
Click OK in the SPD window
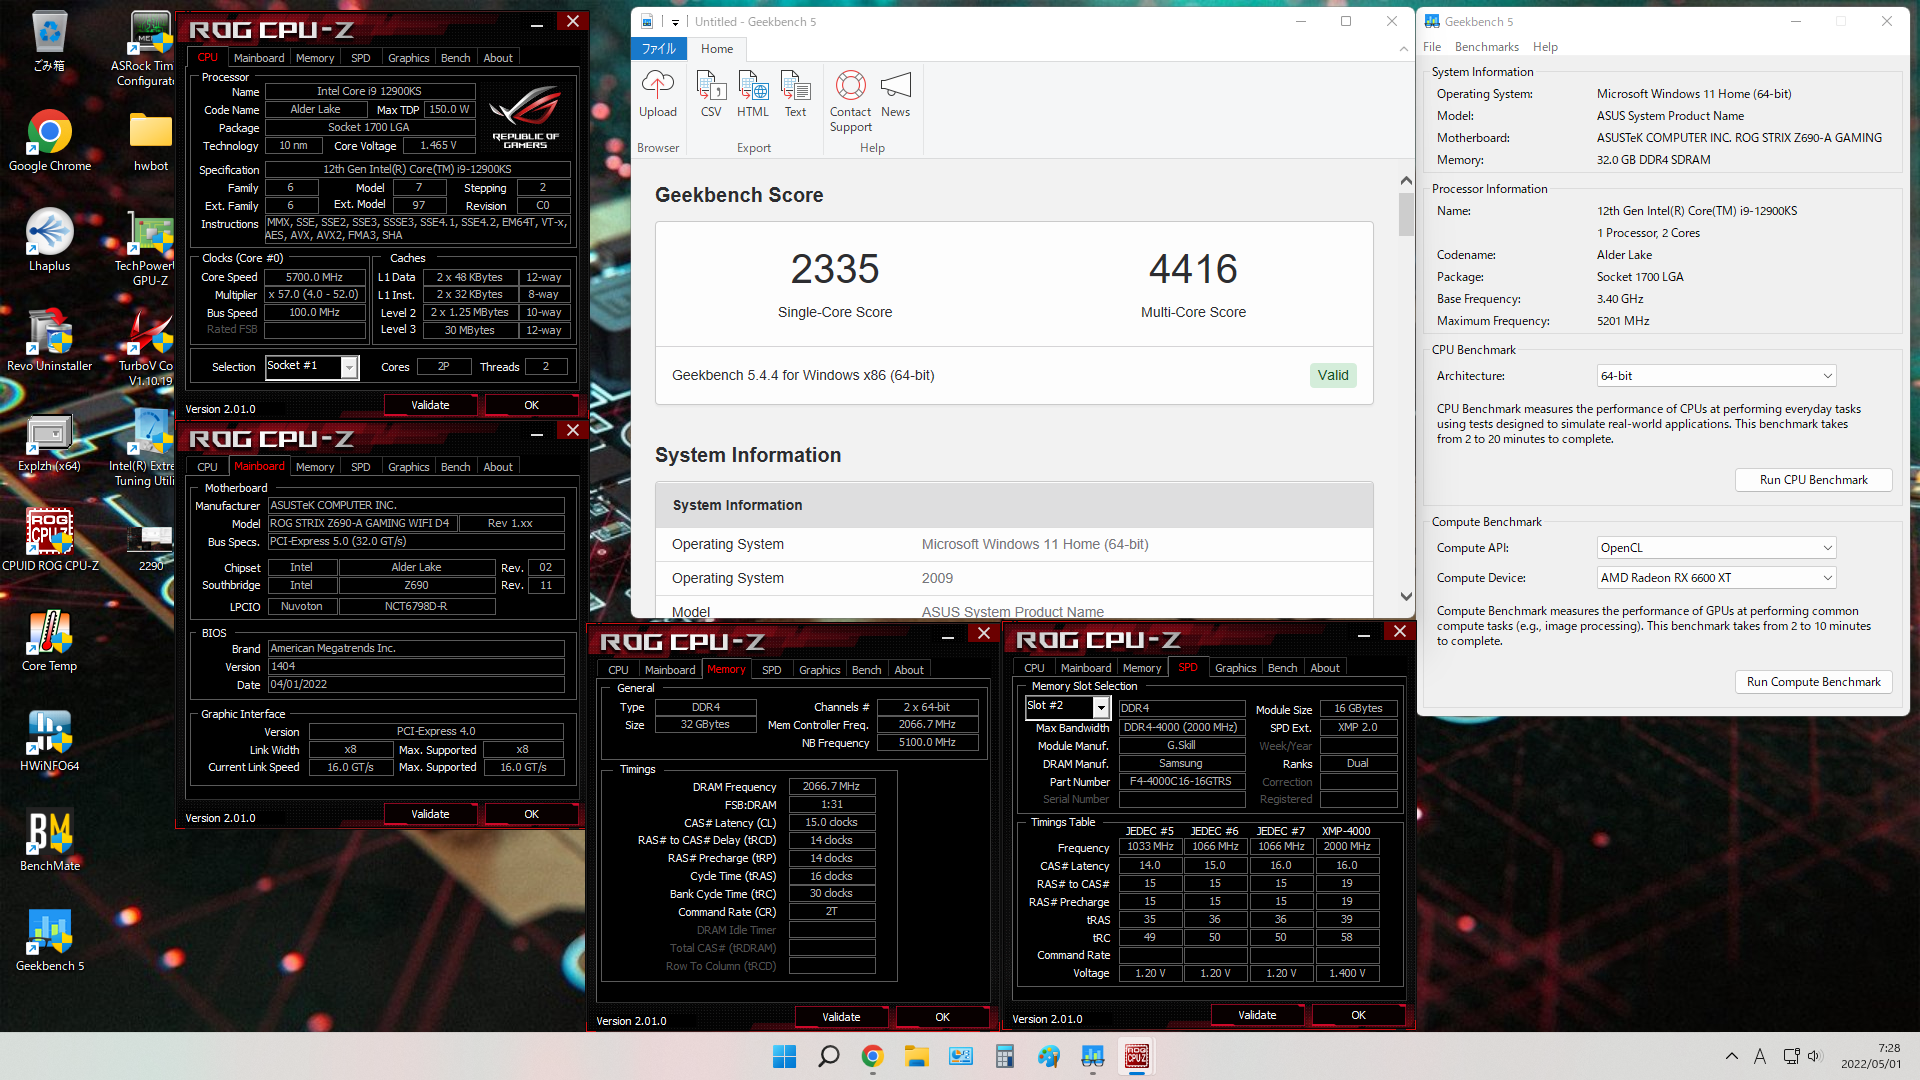point(1358,1015)
